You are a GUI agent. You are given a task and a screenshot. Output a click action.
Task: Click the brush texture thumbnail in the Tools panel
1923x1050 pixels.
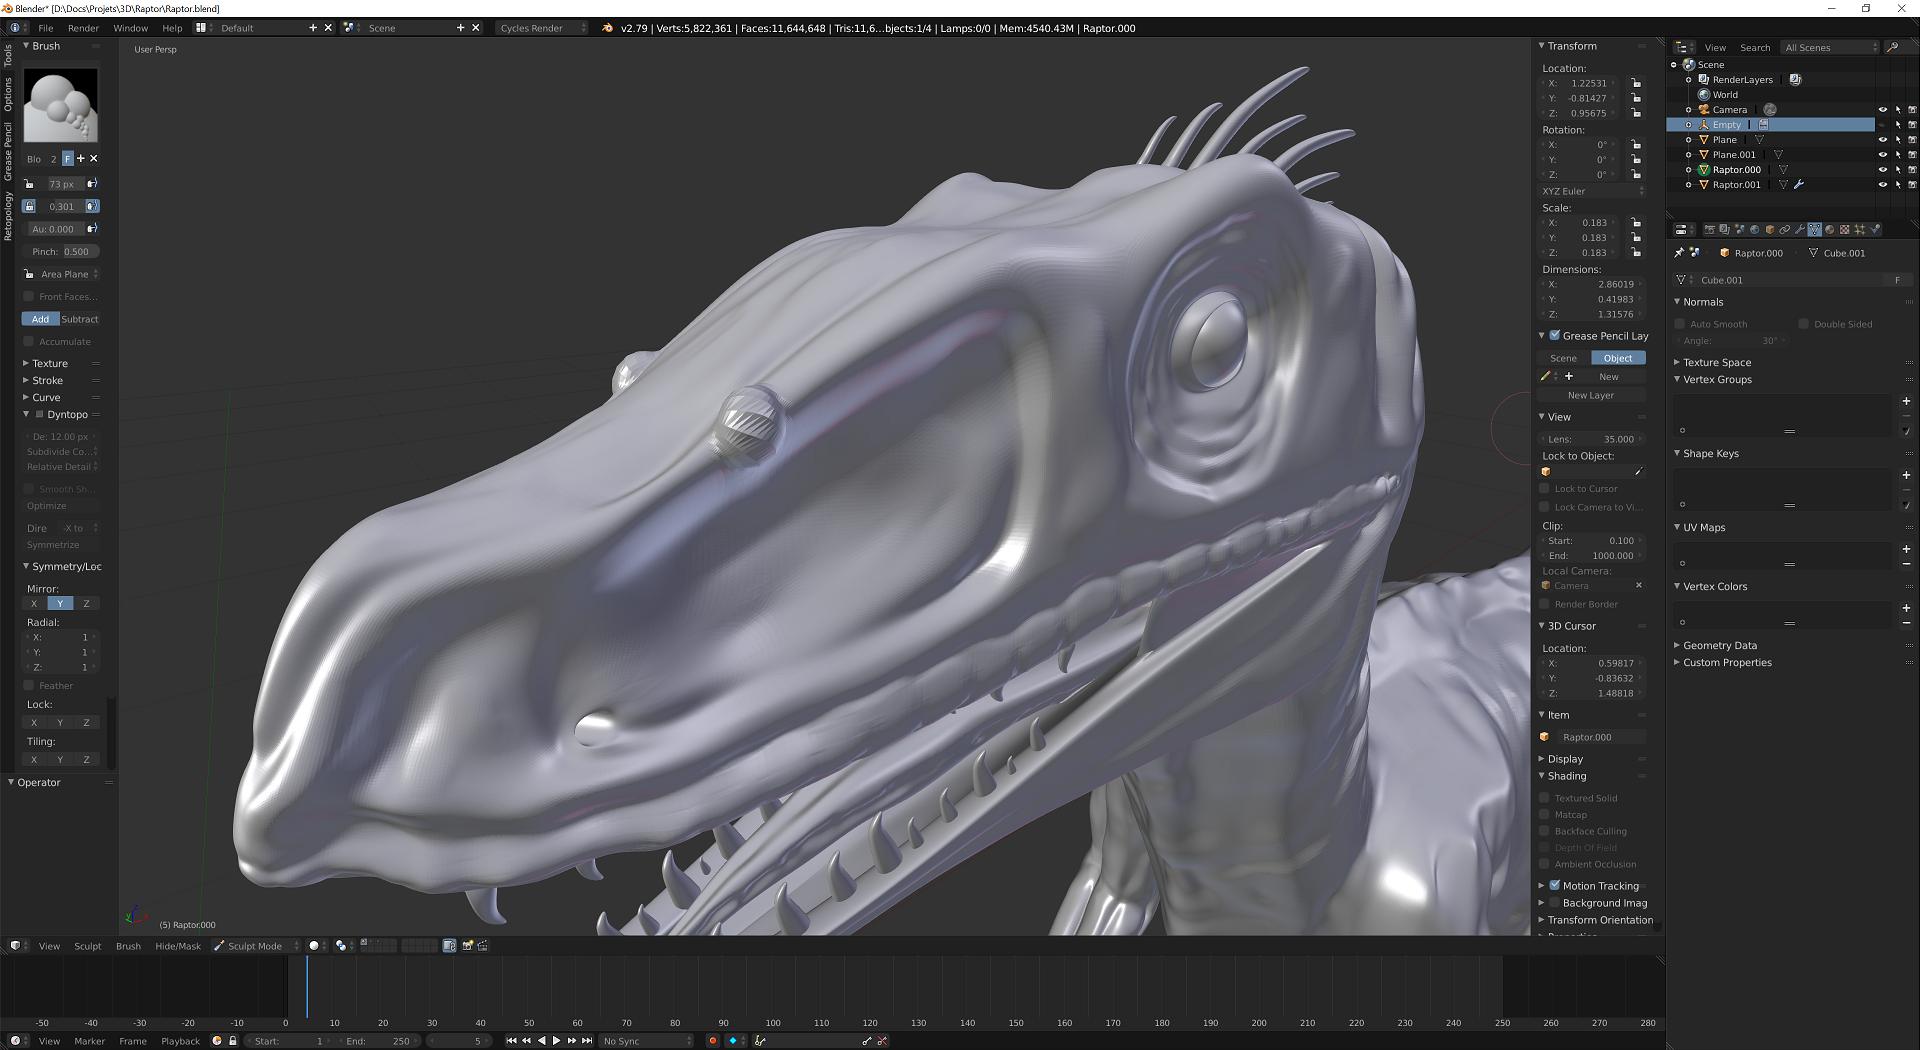(60, 105)
